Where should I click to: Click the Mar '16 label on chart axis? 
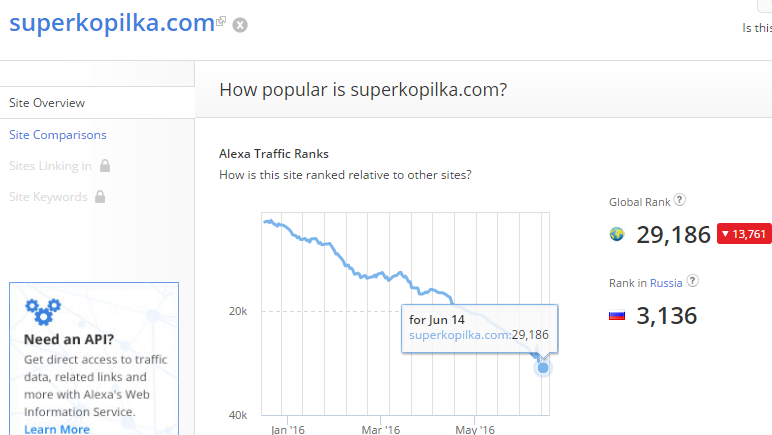coord(381,430)
